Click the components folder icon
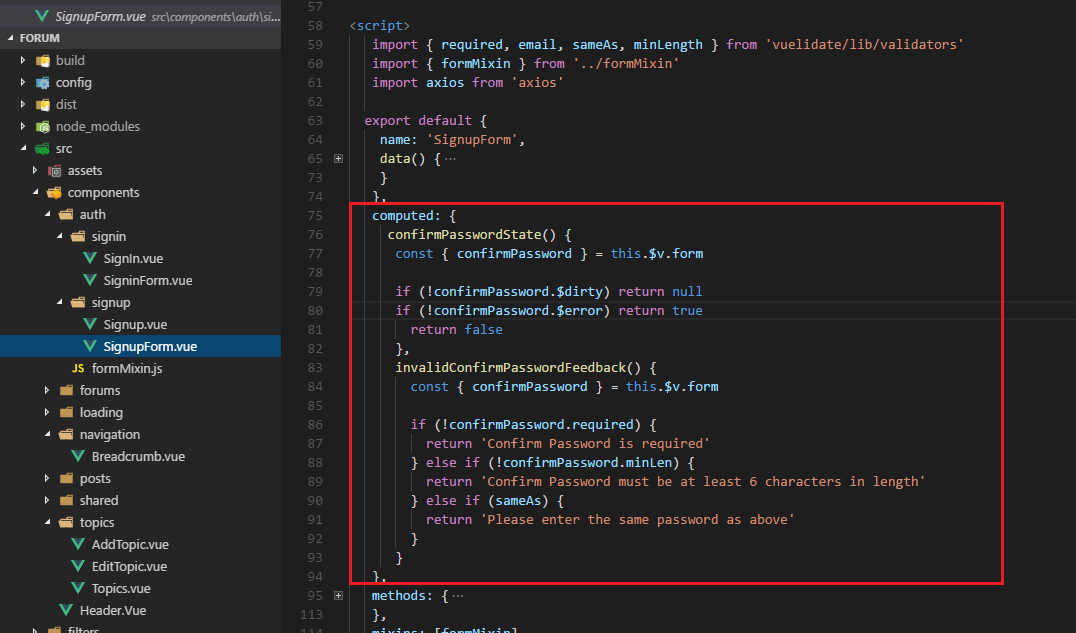 [x=54, y=192]
